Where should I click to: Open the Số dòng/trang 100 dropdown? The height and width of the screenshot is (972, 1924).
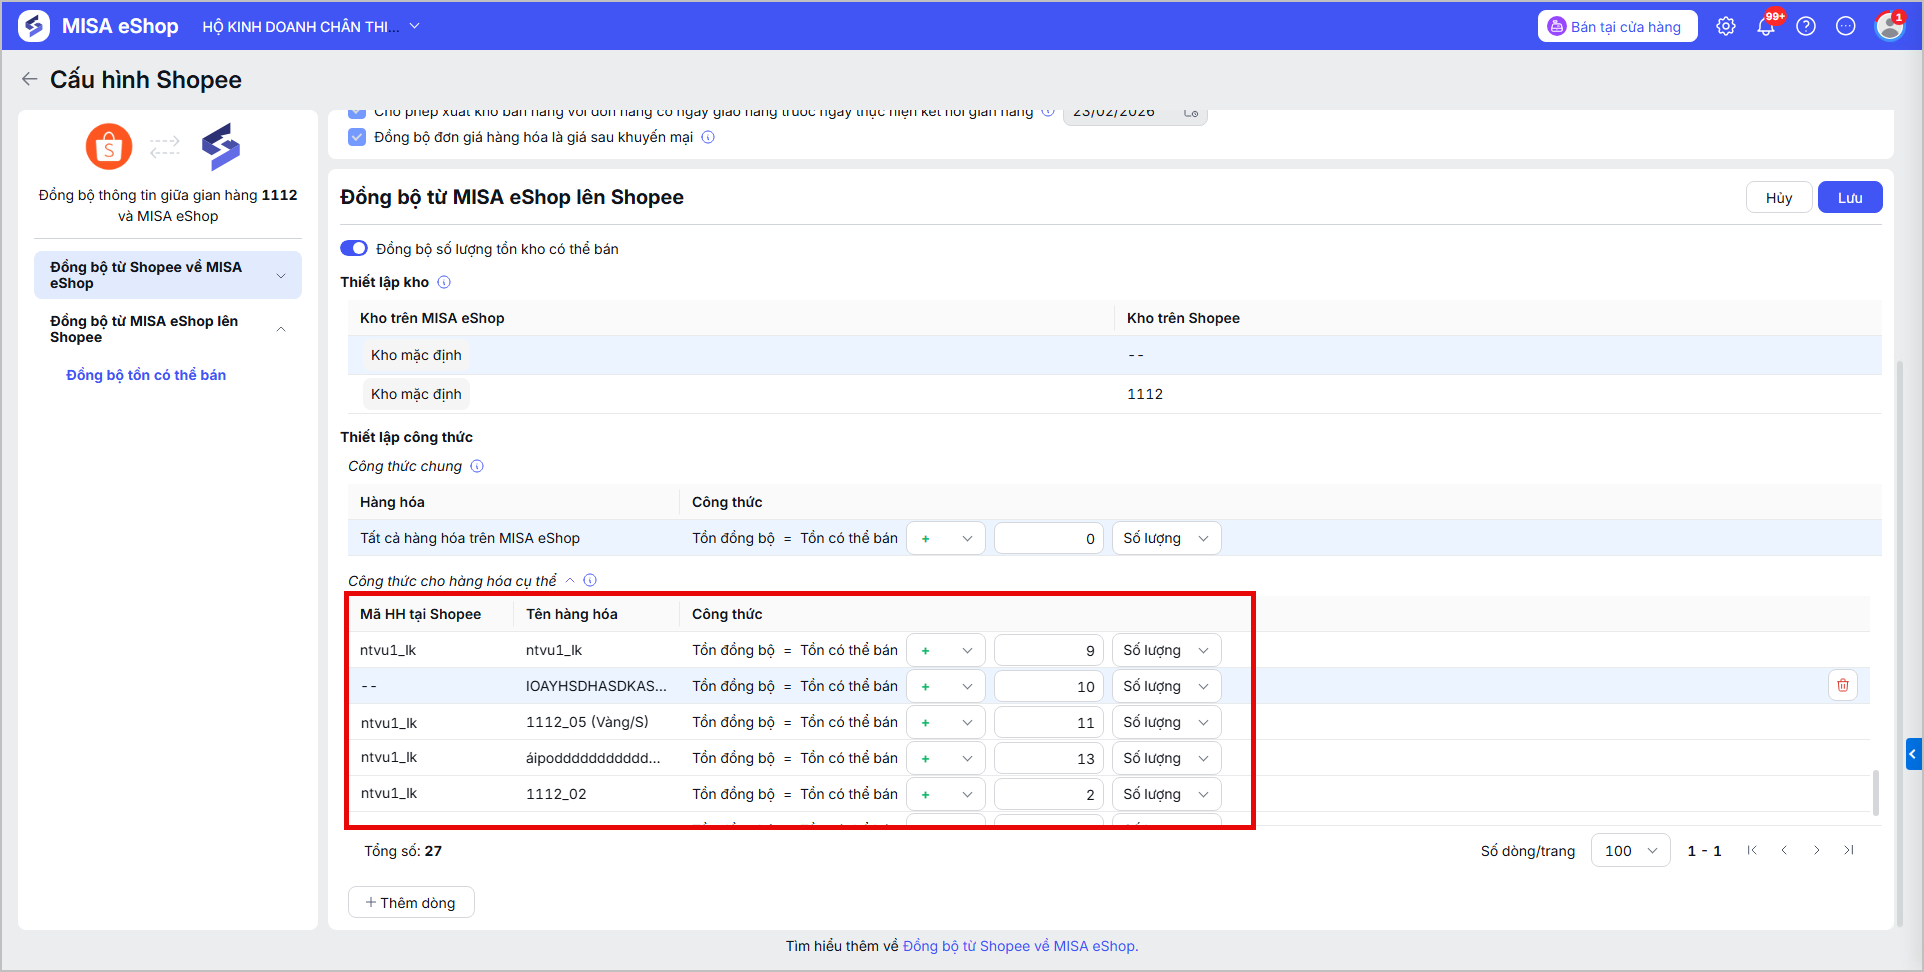coord(1630,850)
